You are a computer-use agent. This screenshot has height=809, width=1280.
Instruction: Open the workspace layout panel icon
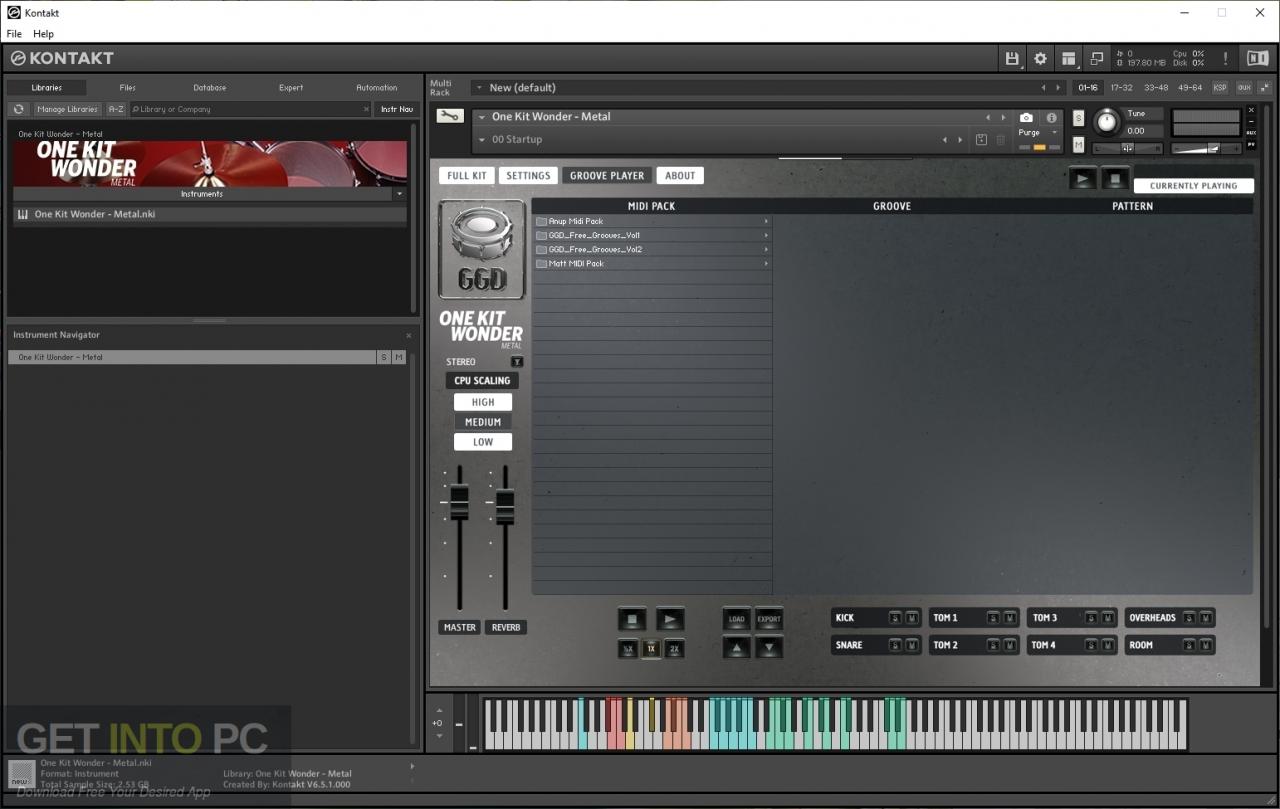1069,58
